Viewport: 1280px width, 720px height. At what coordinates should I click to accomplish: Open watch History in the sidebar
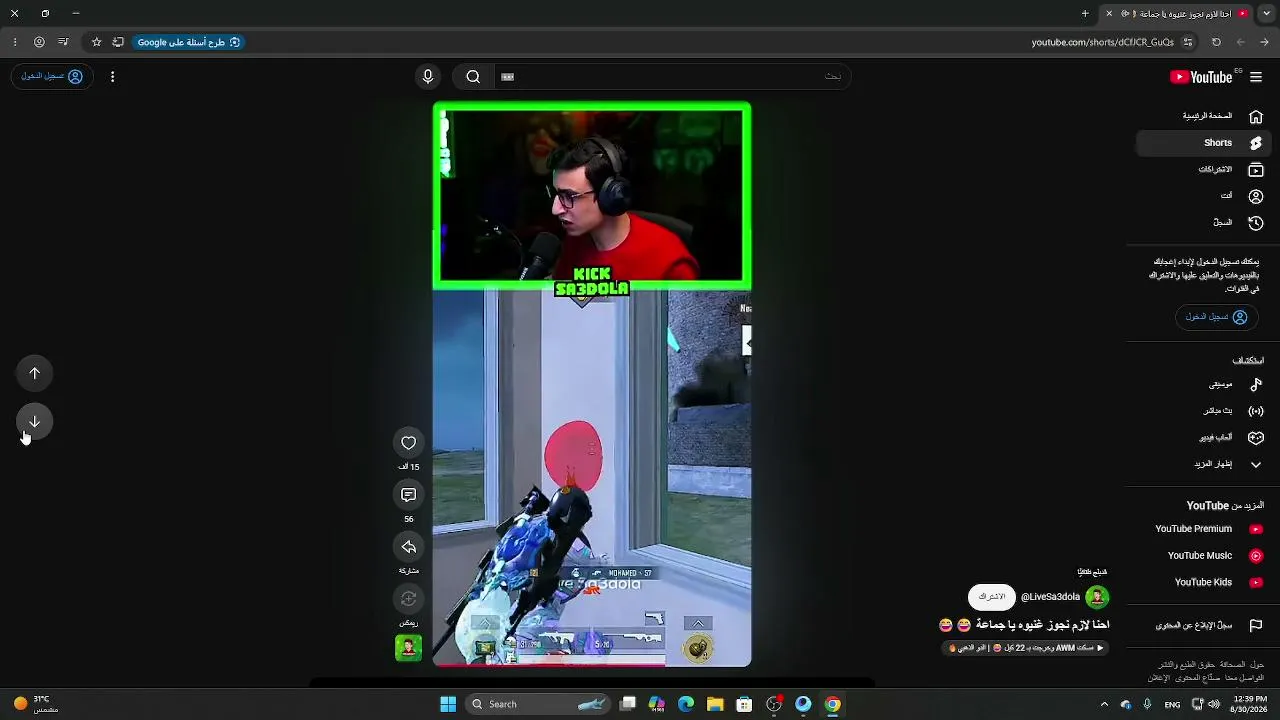(1203, 223)
